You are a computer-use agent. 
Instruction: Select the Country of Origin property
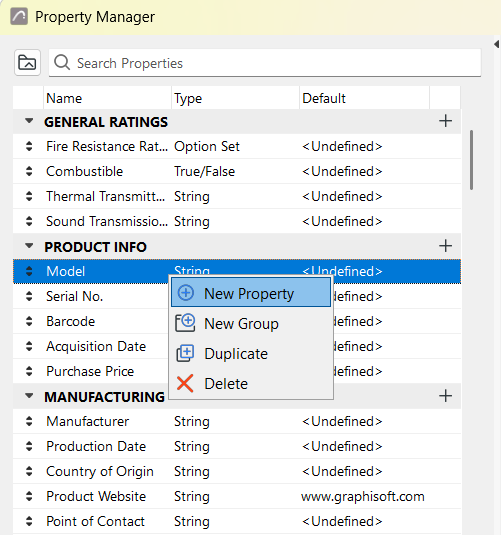(x=100, y=471)
